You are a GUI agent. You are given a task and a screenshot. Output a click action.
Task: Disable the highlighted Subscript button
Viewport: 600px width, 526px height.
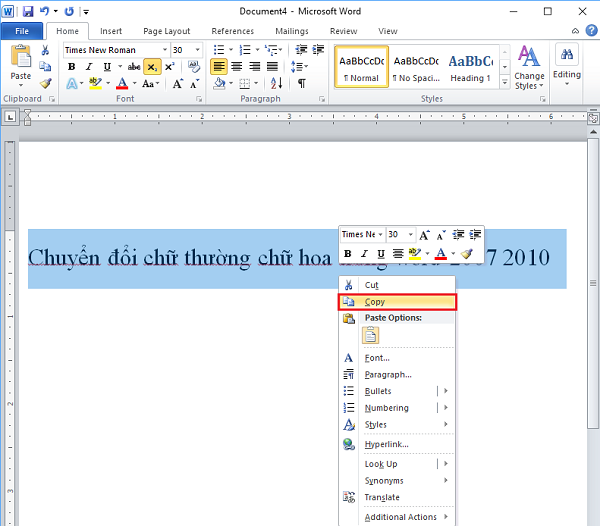[x=152, y=67]
